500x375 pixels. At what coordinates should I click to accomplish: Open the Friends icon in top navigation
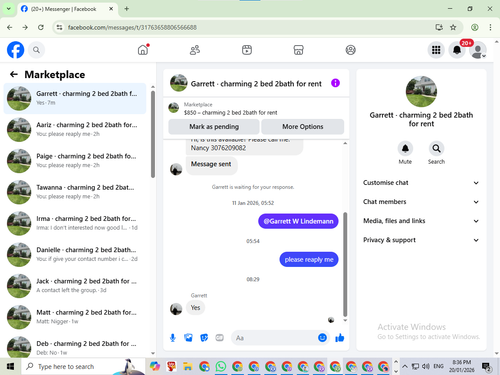coord(195,50)
